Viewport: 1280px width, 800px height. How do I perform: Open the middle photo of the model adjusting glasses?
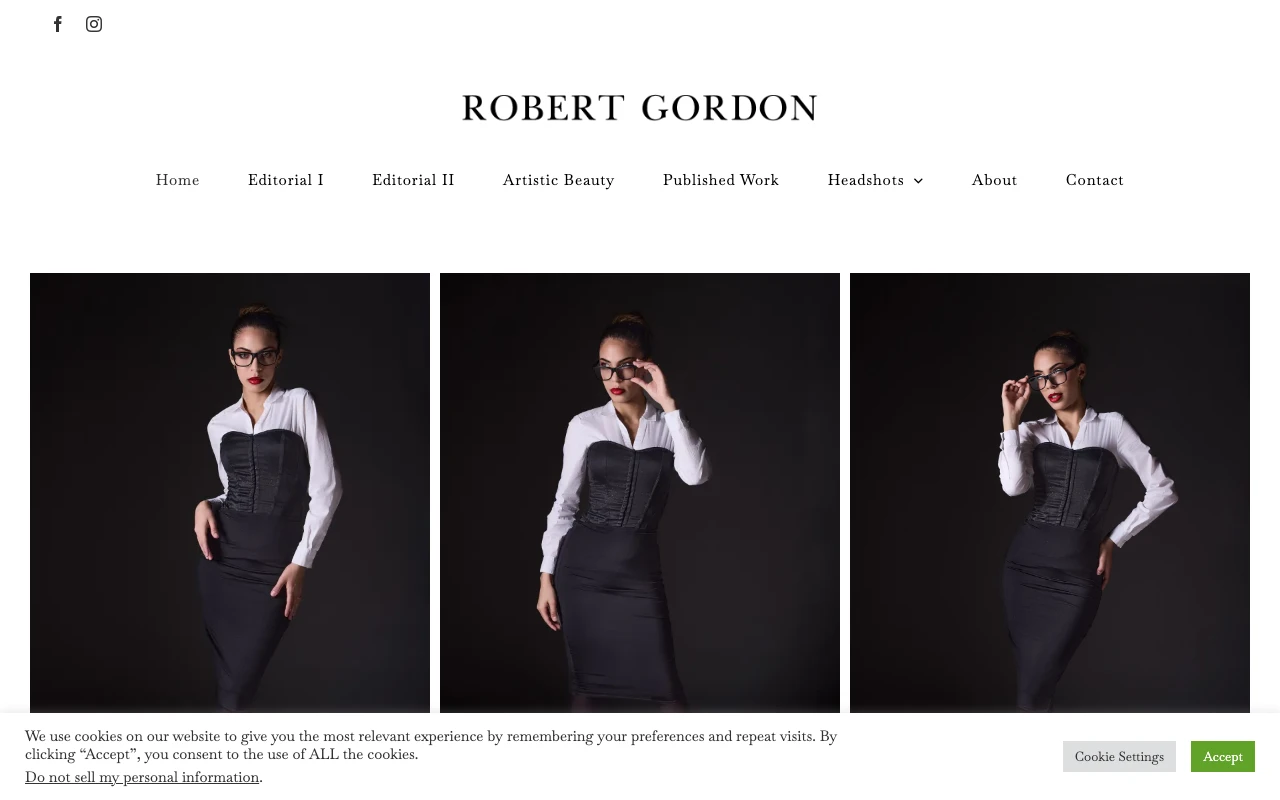coord(640,493)
